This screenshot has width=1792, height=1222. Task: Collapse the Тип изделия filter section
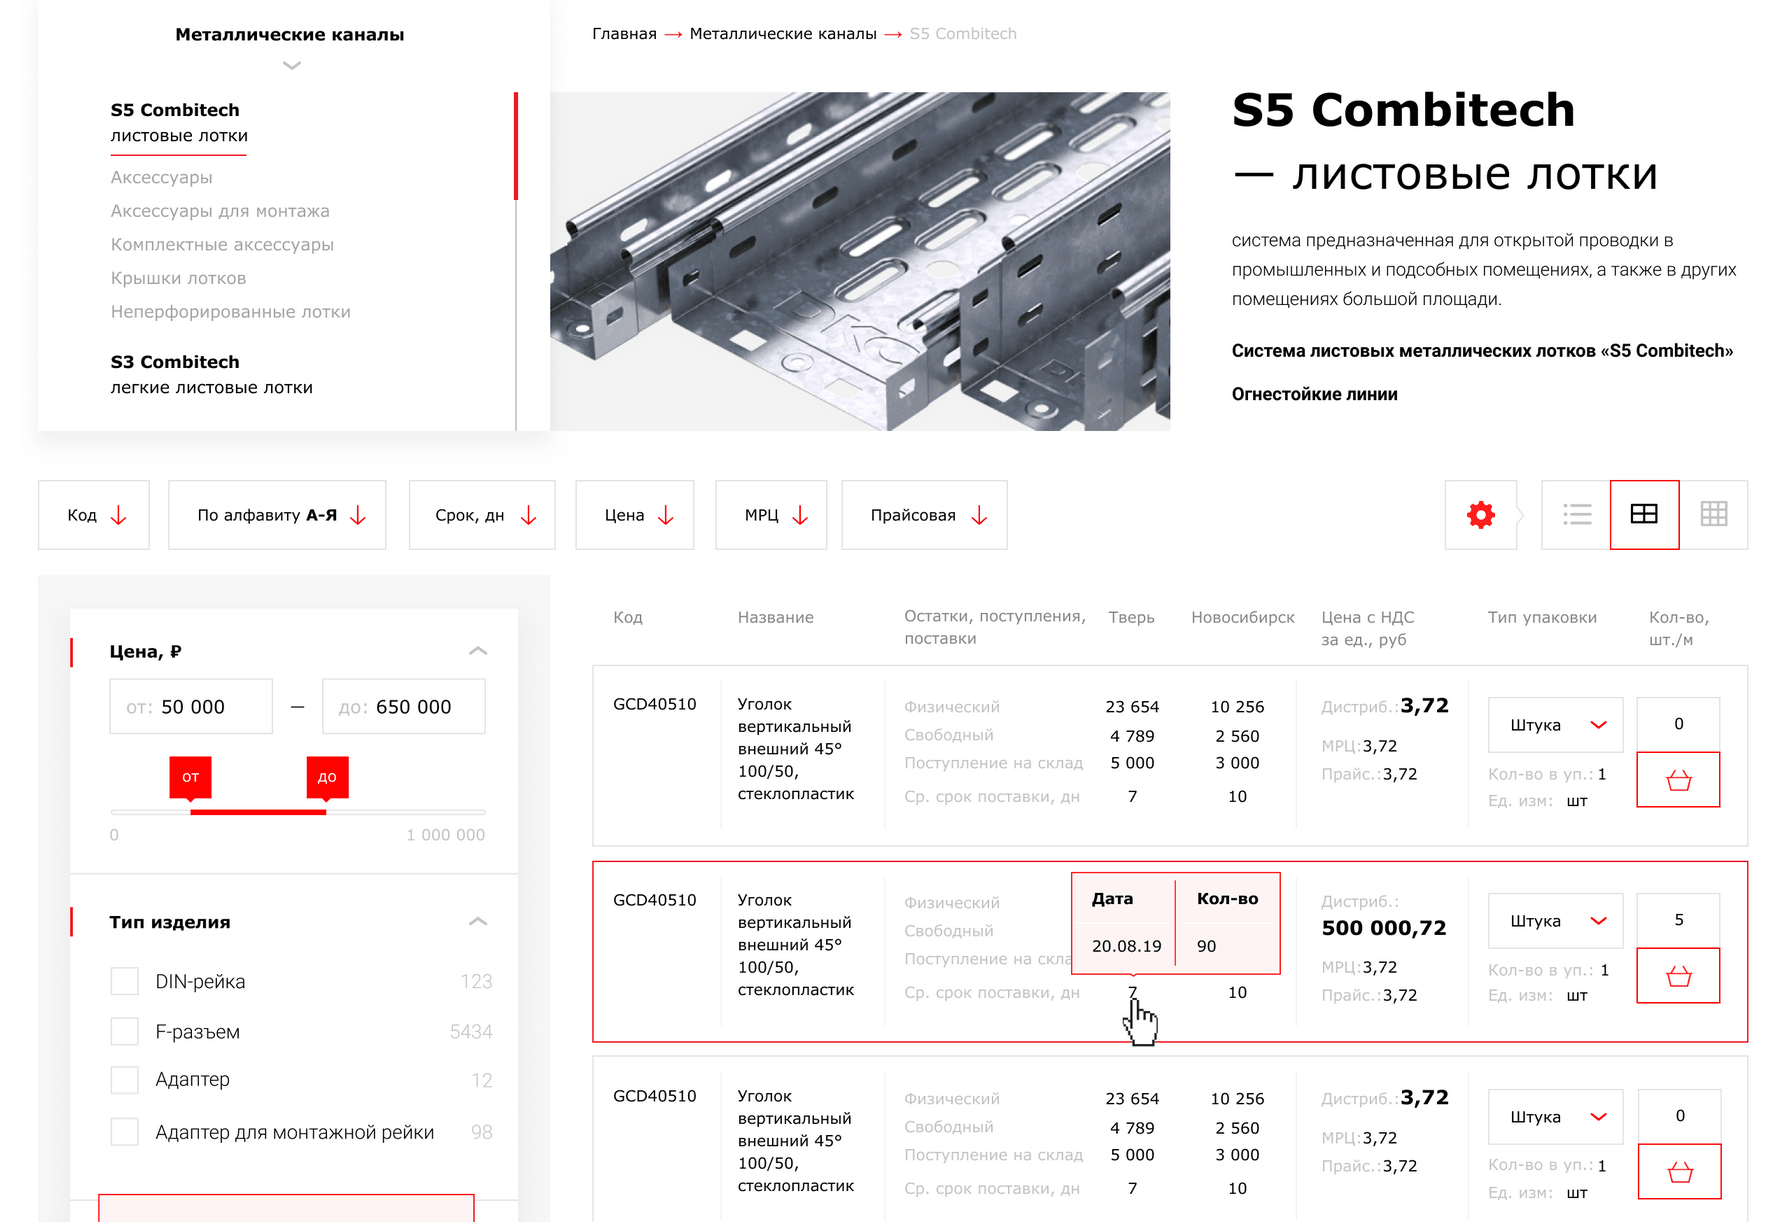click(x=478, y=921)
